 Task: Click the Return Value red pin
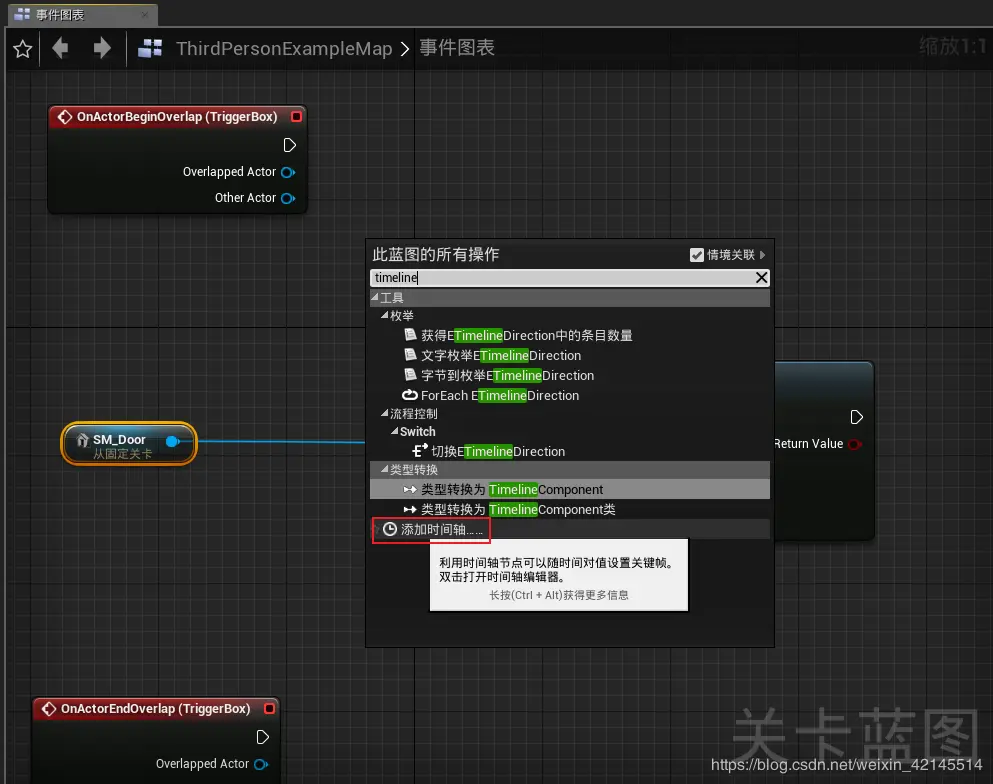click(854, 444)
